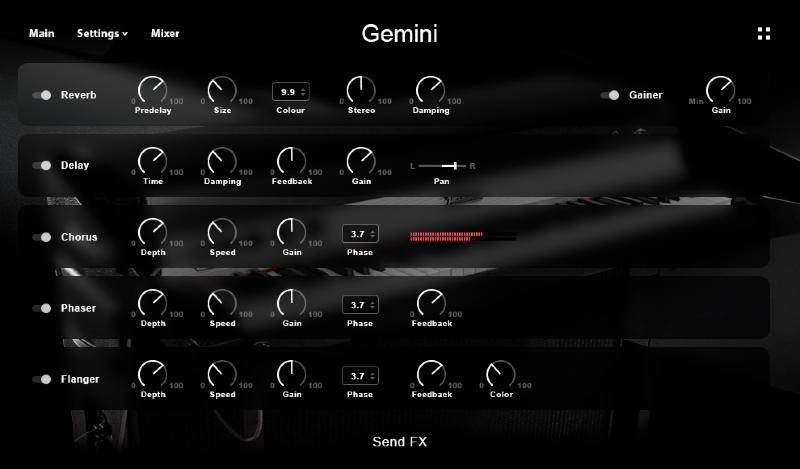Click the Phaser Gain knob
Image resolution: width=800 pixels, height=469 pixels.
click(291, 303)
